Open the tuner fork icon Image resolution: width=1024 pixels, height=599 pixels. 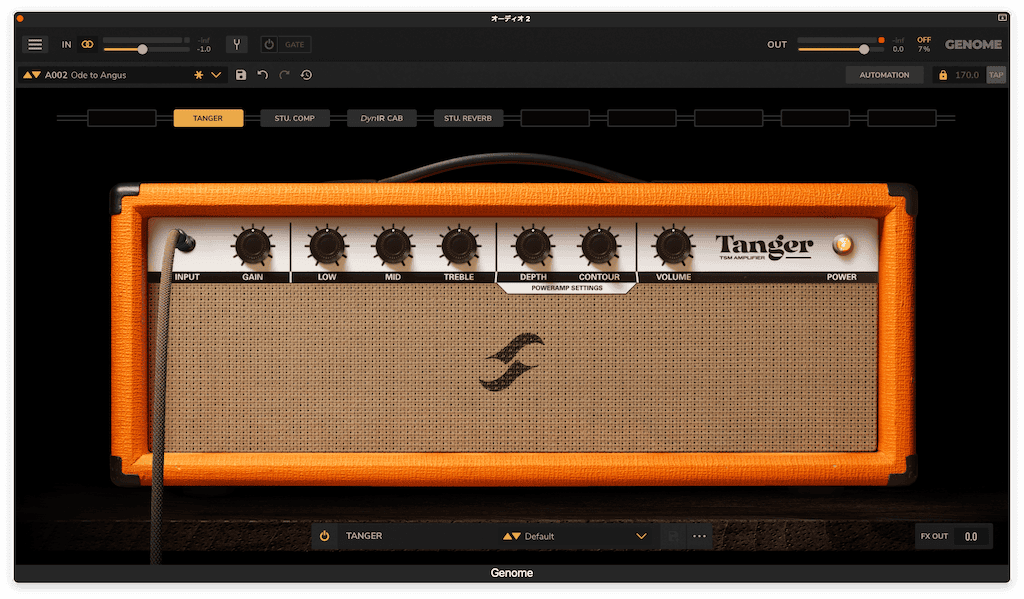click(x=236, y=44)
